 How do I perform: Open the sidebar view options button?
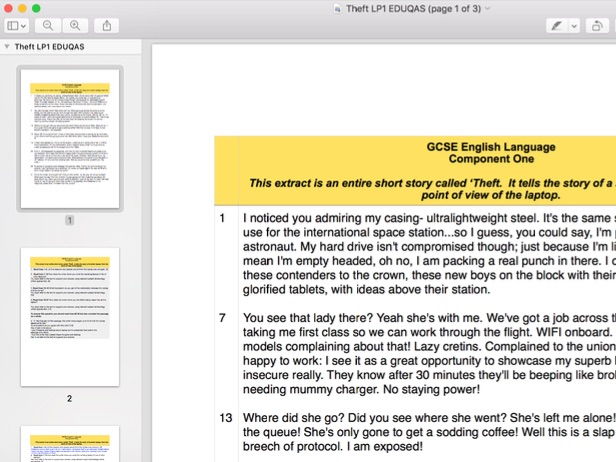point(16,26)
